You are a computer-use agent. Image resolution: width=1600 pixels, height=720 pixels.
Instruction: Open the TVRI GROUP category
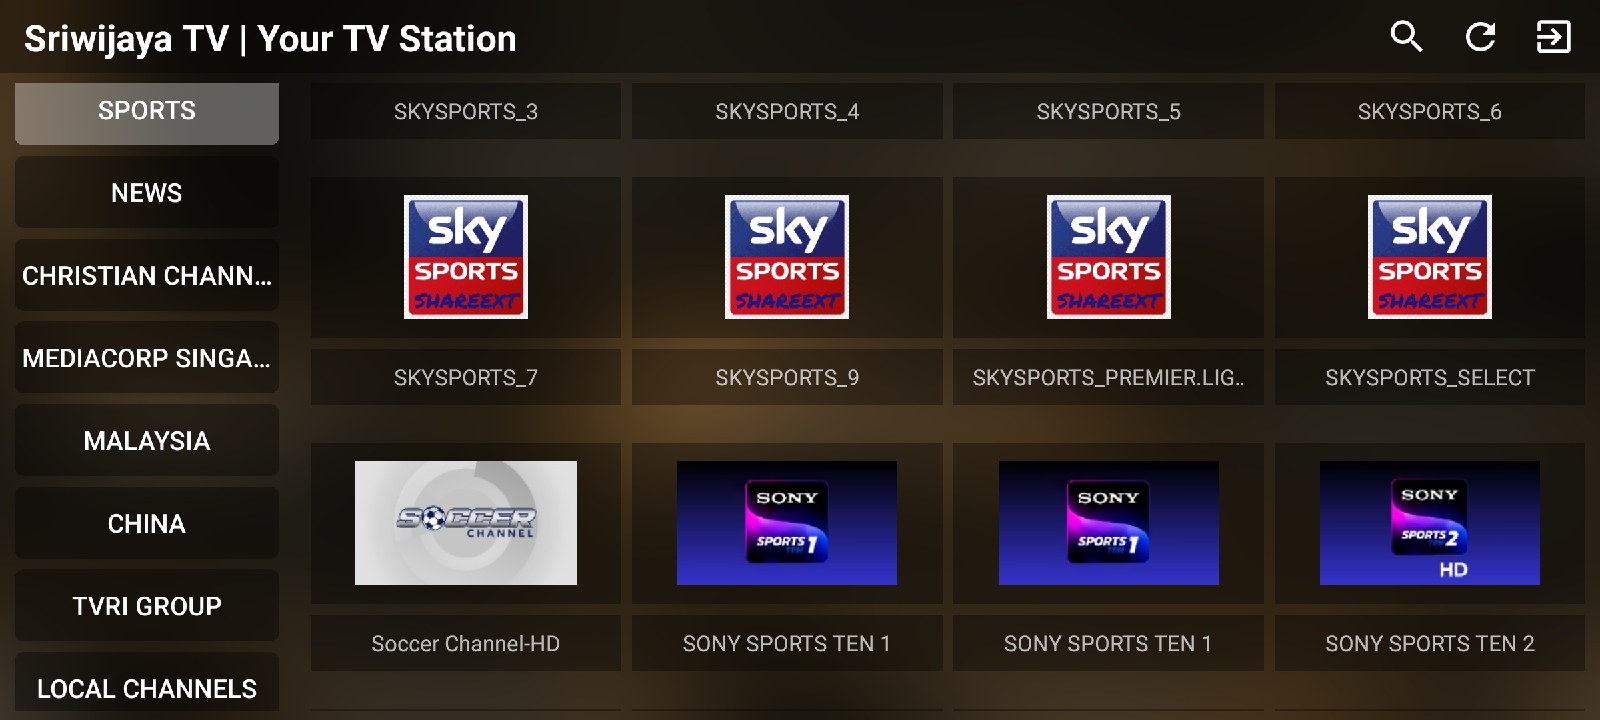(147, 606)
